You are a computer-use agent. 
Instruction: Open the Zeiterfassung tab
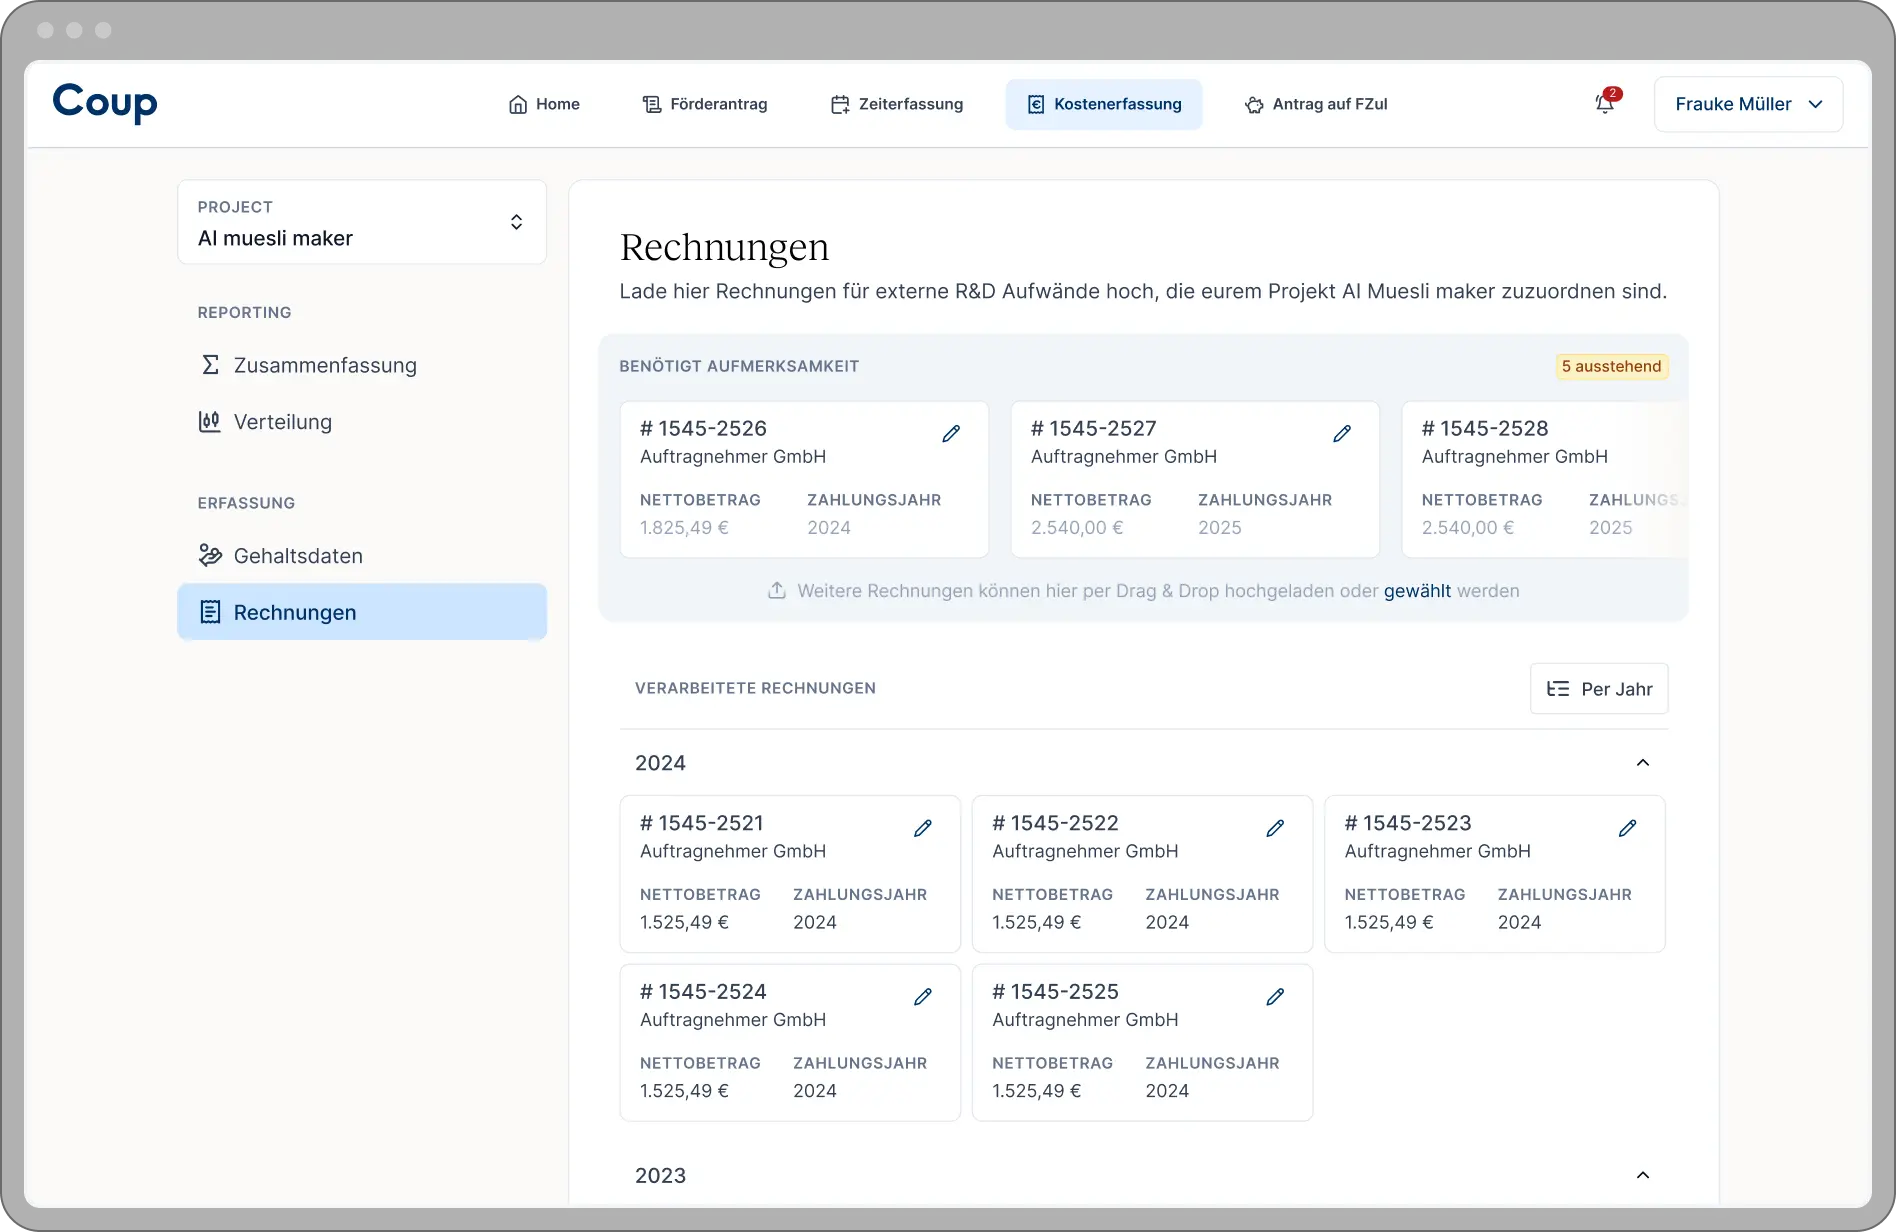click(x=897, y=104)
